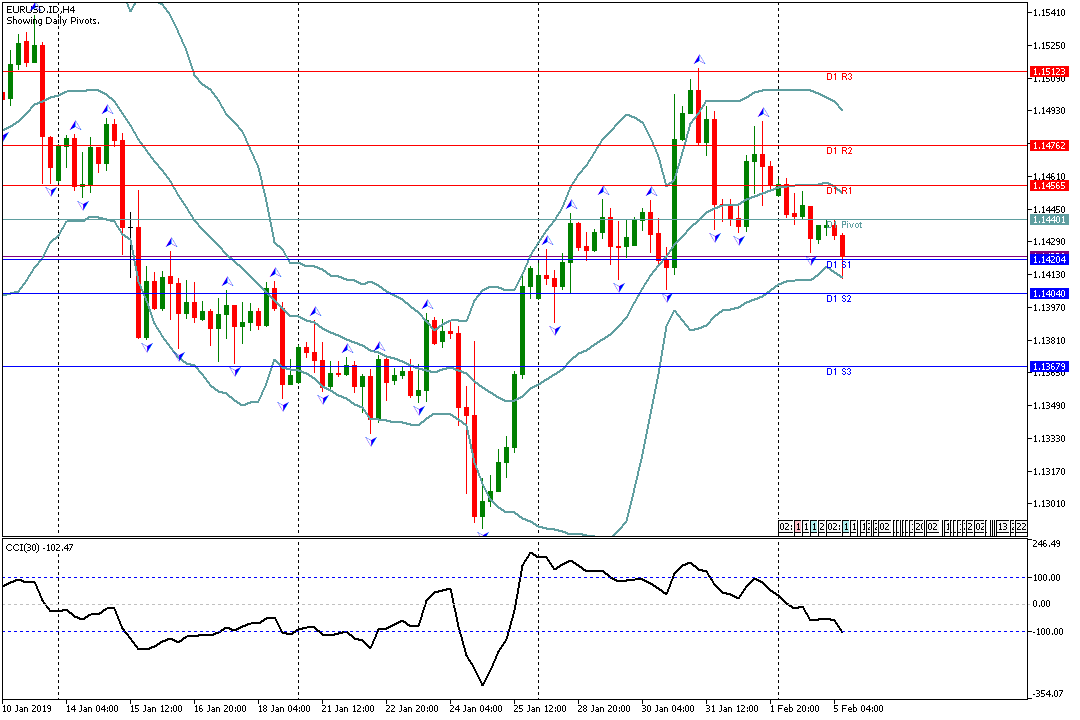Click the D1 S2 support label
The image size is (1080, 720).
pos(838,299)
